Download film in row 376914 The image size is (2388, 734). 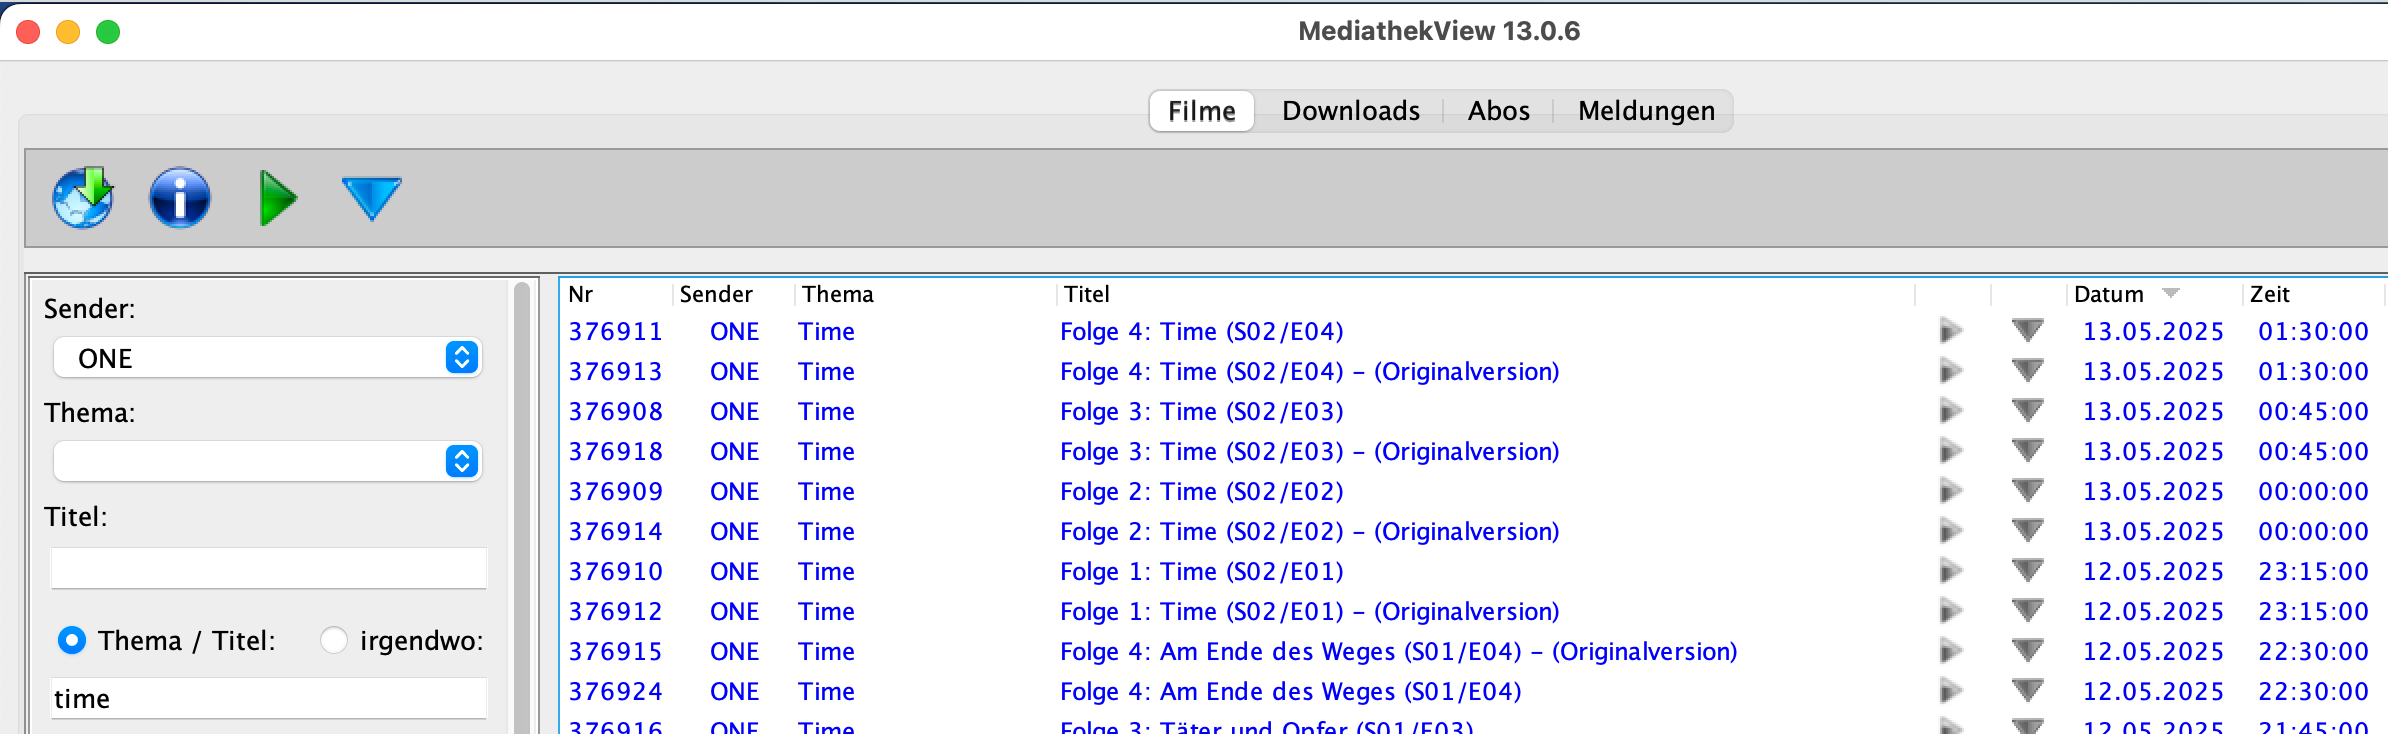[x=2027, y=531]
